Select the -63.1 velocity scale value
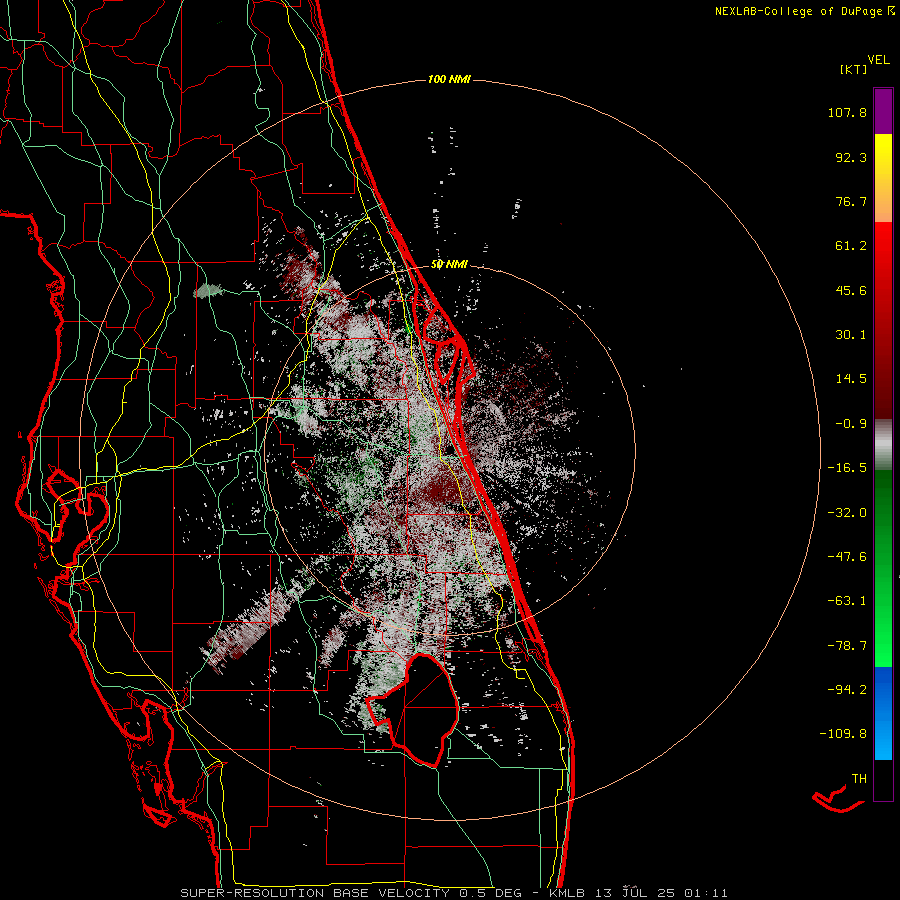Screen dimensions: 900x900 pyautogui.click(x=847, y=601)
